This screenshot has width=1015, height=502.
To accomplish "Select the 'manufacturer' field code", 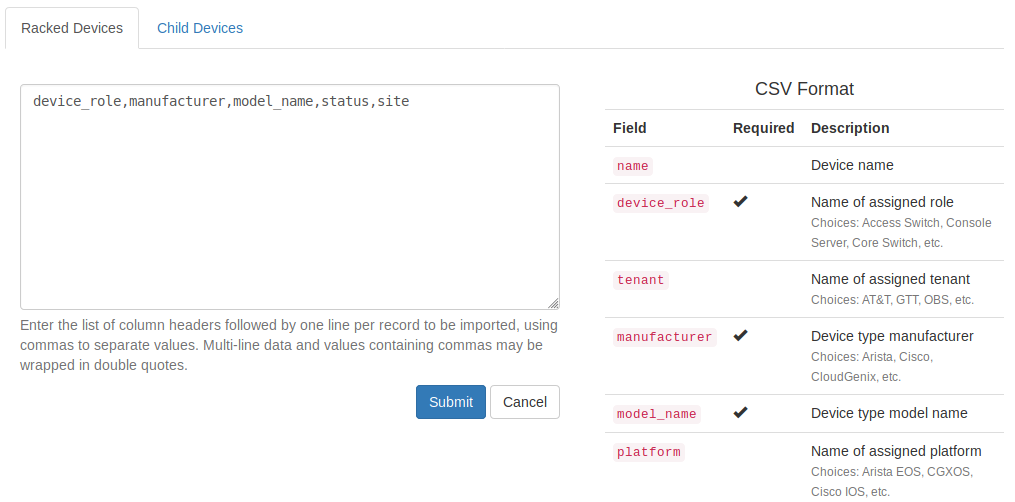I will tap(664, 337).
